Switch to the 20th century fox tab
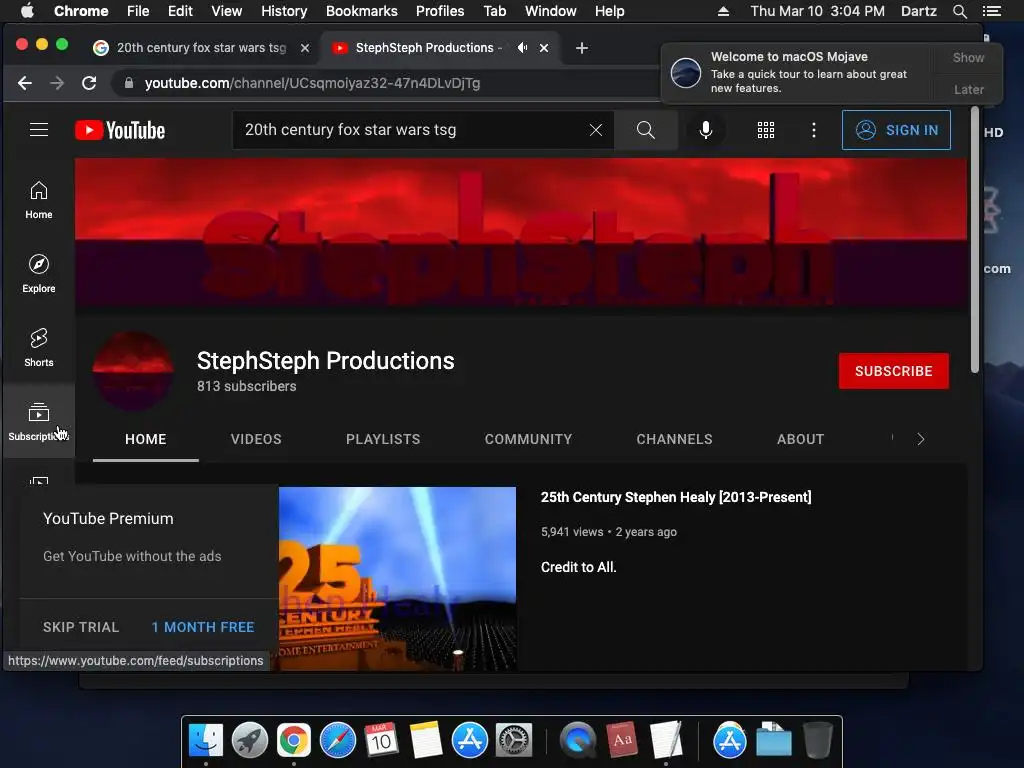 coord(201,48)
